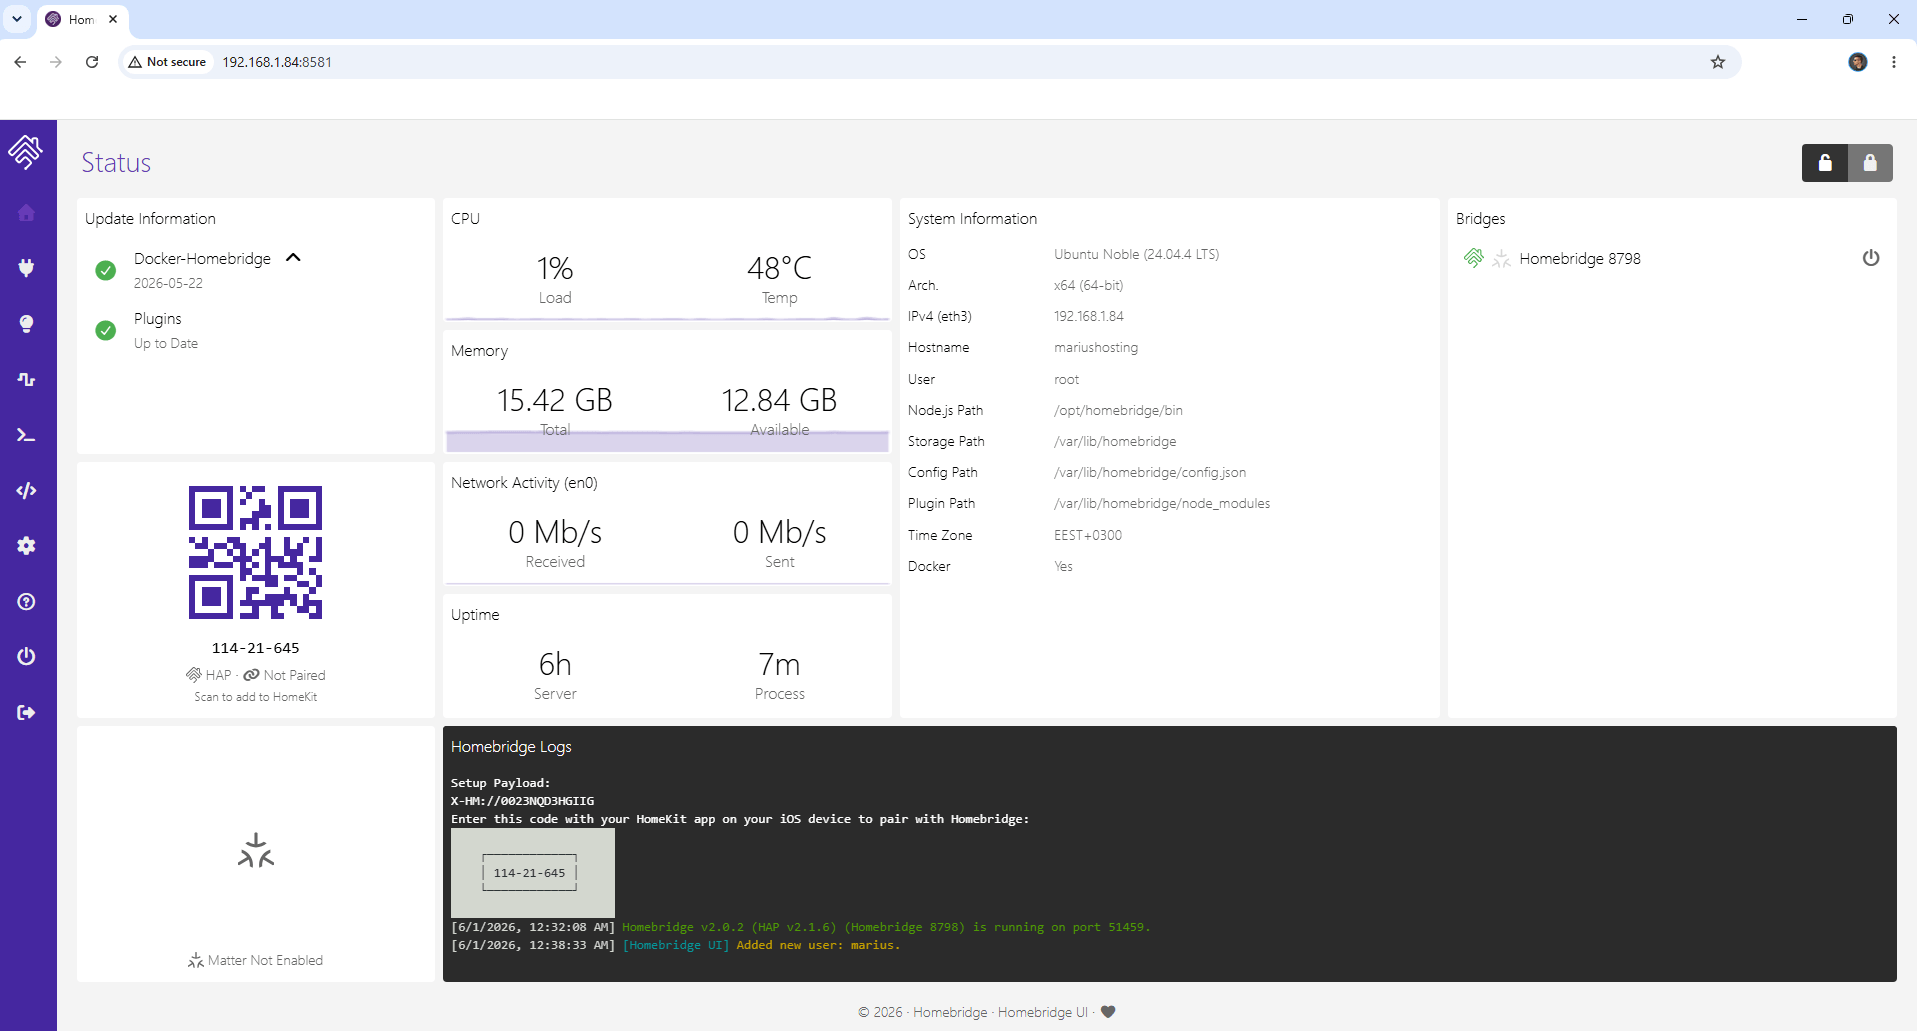Open the Chrome three-dot menu
This screenshot has height=1031, width=1917.
tap(1894, 62)
